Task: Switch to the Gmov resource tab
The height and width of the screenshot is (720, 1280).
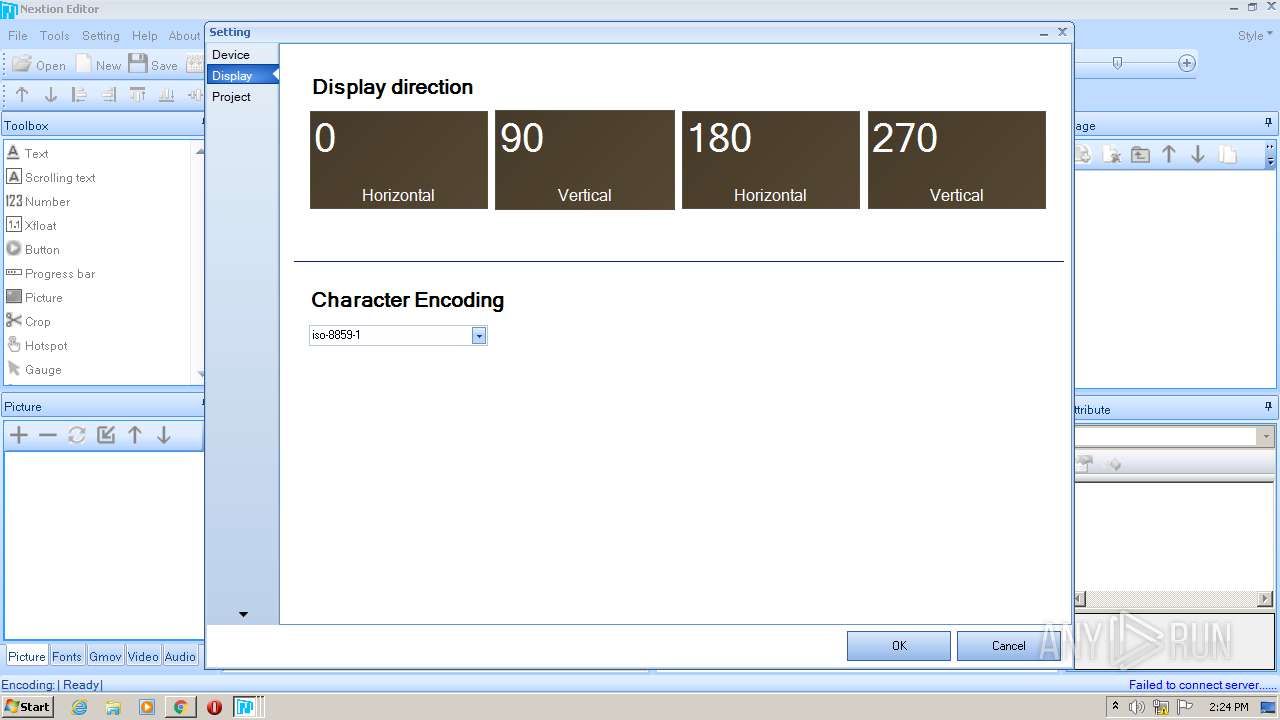Action: tap(105, 656)
